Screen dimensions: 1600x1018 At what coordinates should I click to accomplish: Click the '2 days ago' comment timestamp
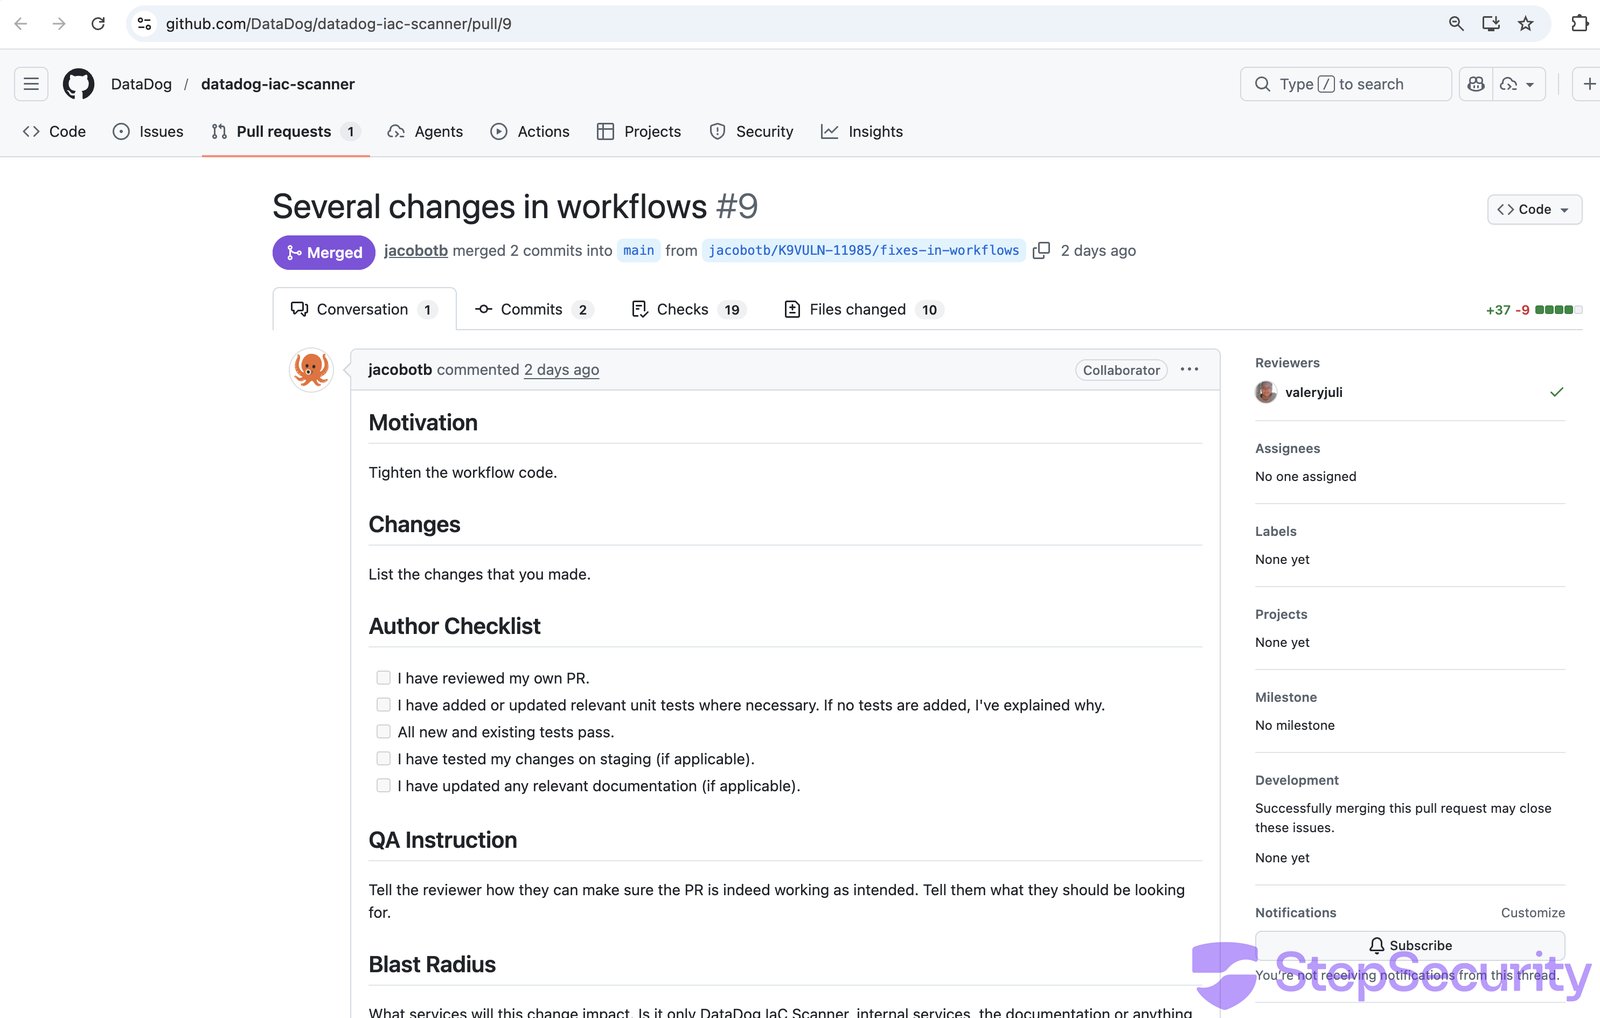pos(562,369)
